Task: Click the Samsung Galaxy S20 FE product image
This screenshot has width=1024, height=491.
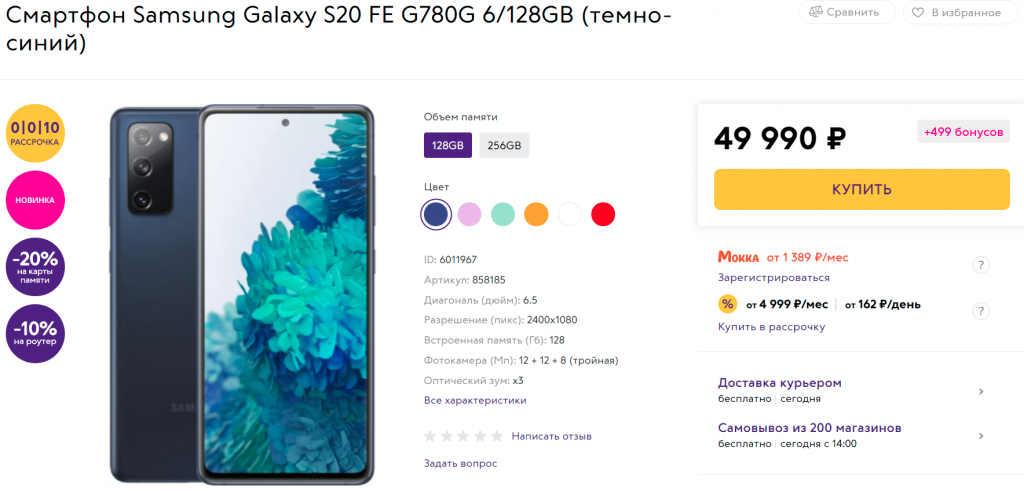Action: (x=242, y=294)
